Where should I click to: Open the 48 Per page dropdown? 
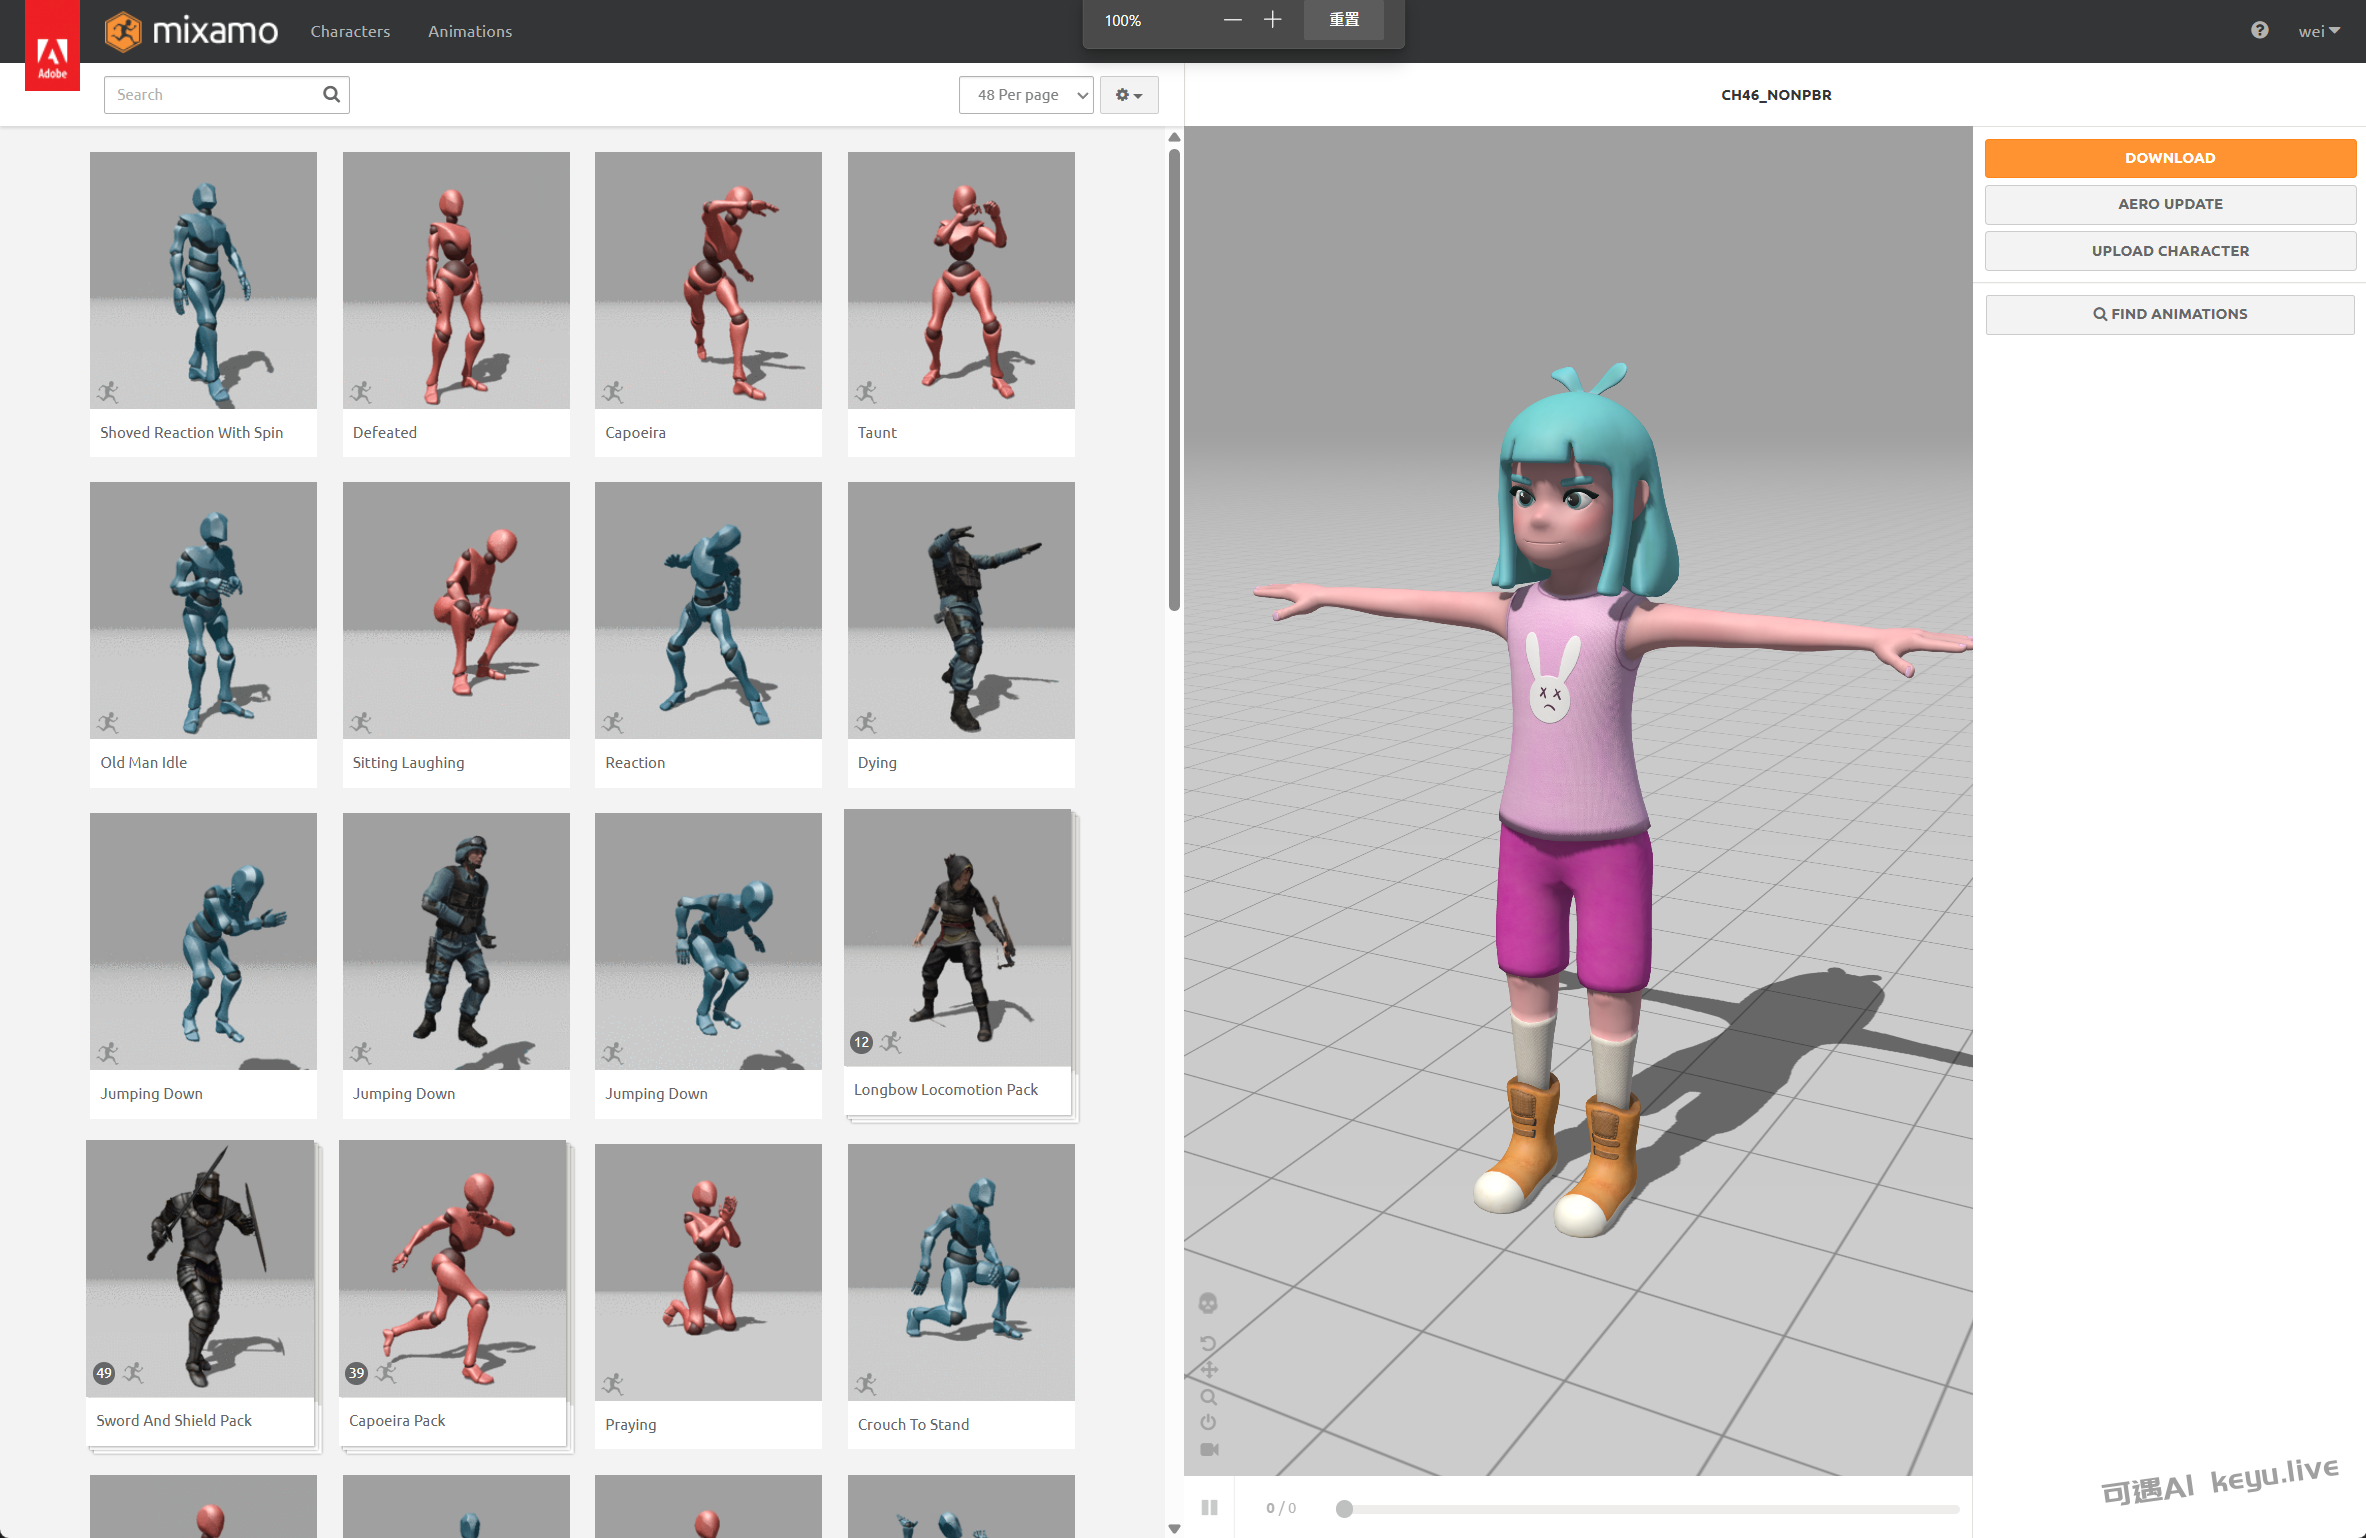(1025, 95)
